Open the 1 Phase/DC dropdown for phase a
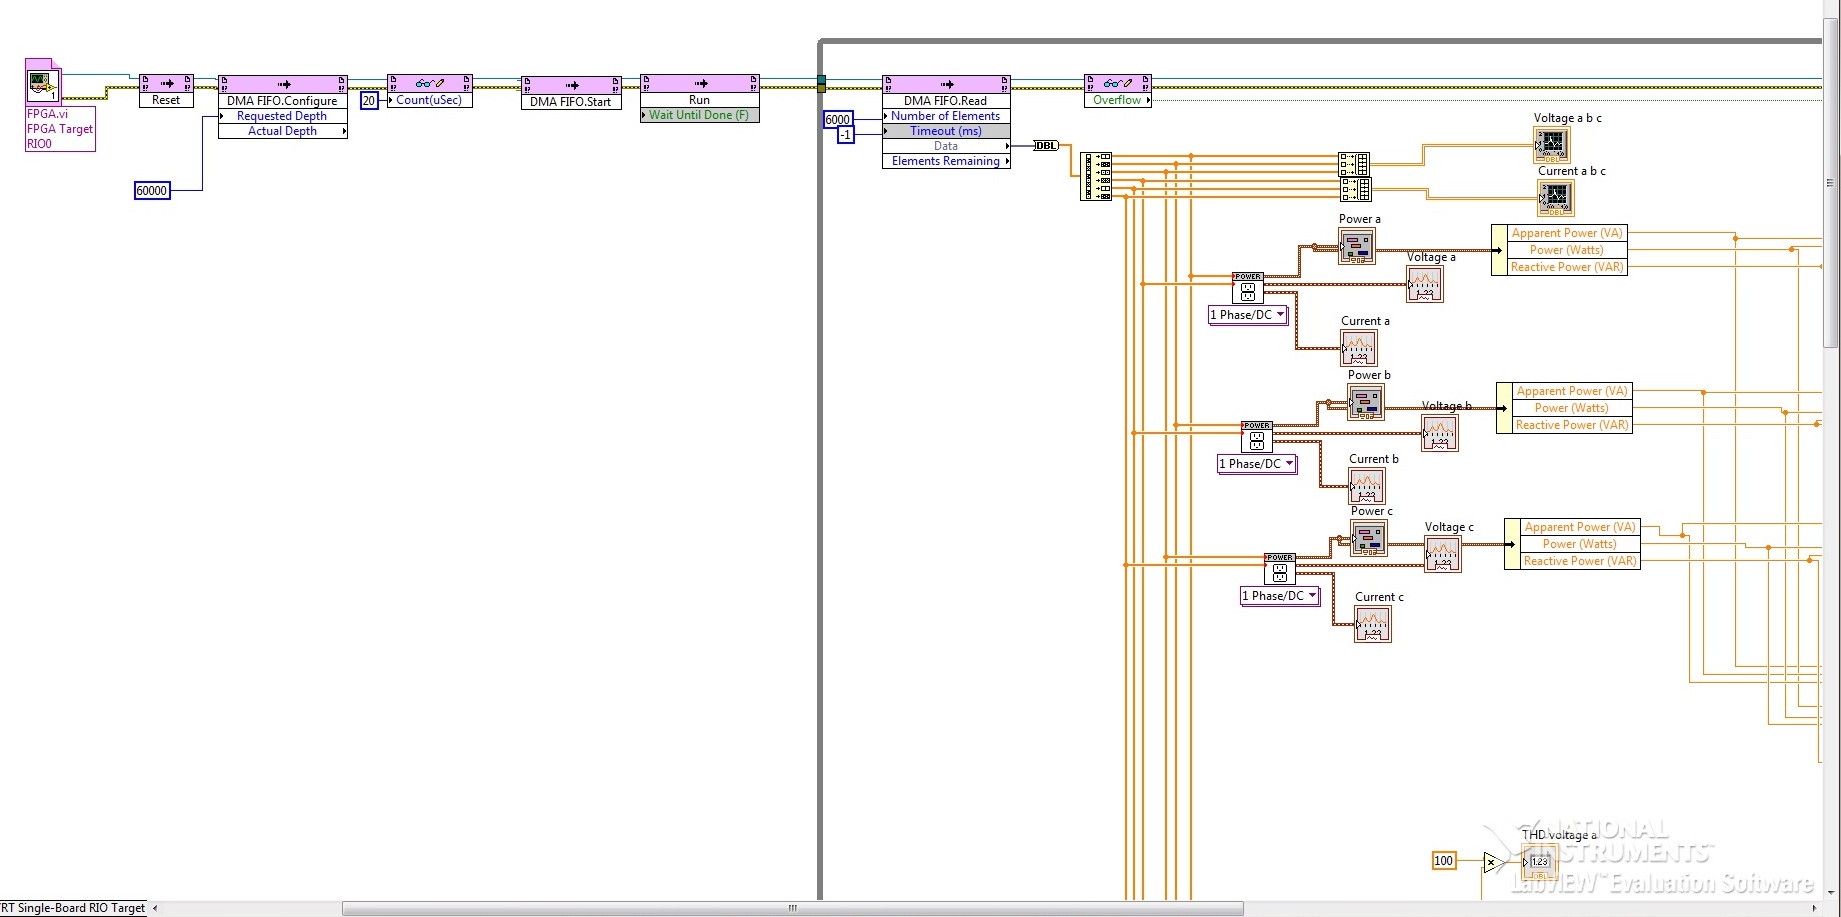1841x917 pixels. click(1248, 315)
